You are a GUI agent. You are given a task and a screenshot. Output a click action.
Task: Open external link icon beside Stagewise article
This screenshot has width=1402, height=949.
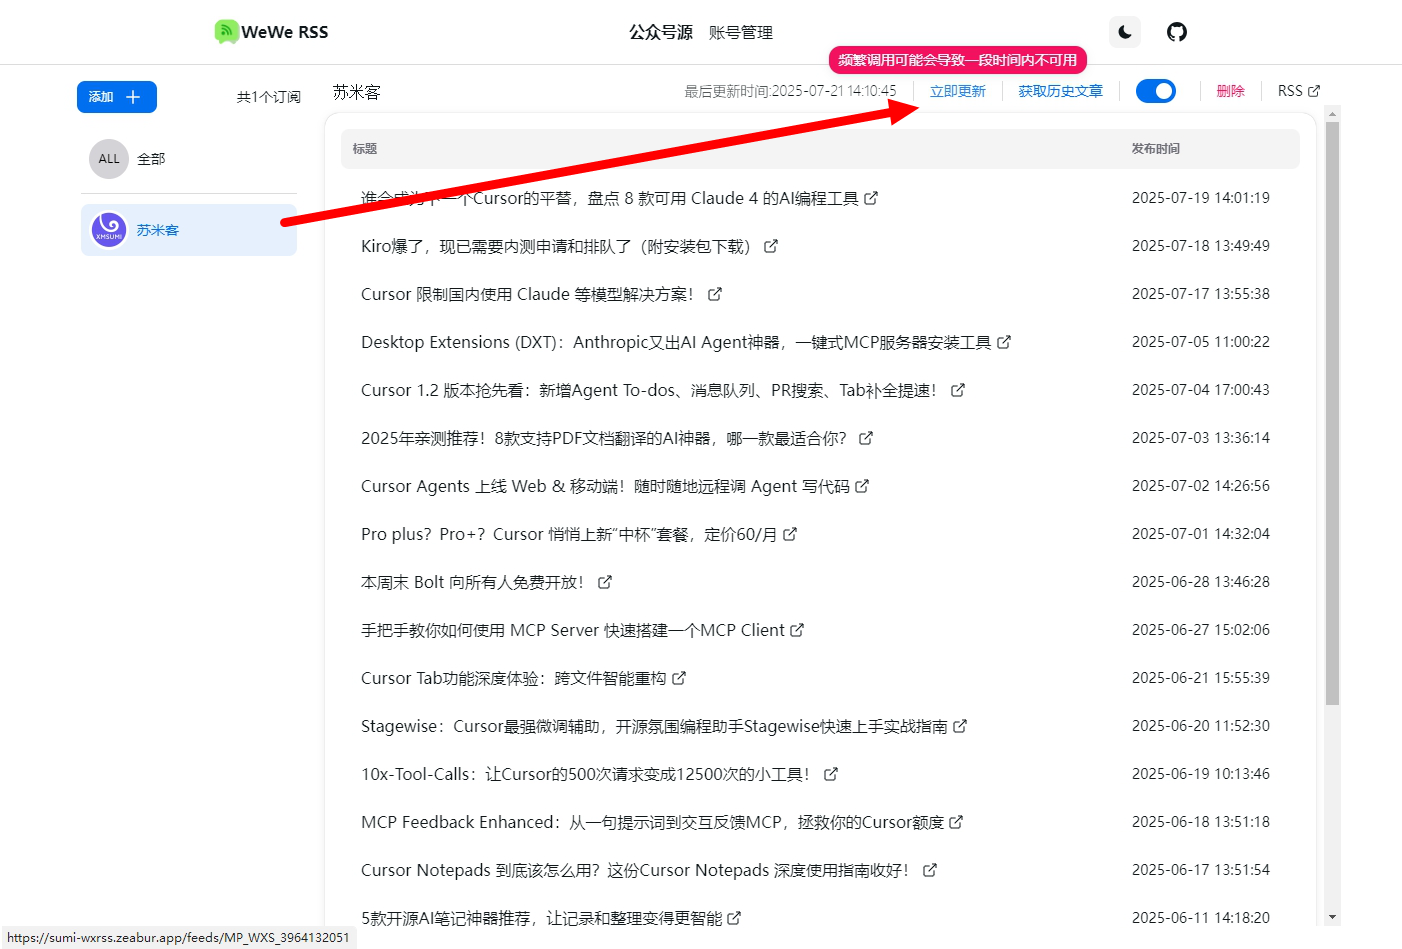[x=960, y=726]
